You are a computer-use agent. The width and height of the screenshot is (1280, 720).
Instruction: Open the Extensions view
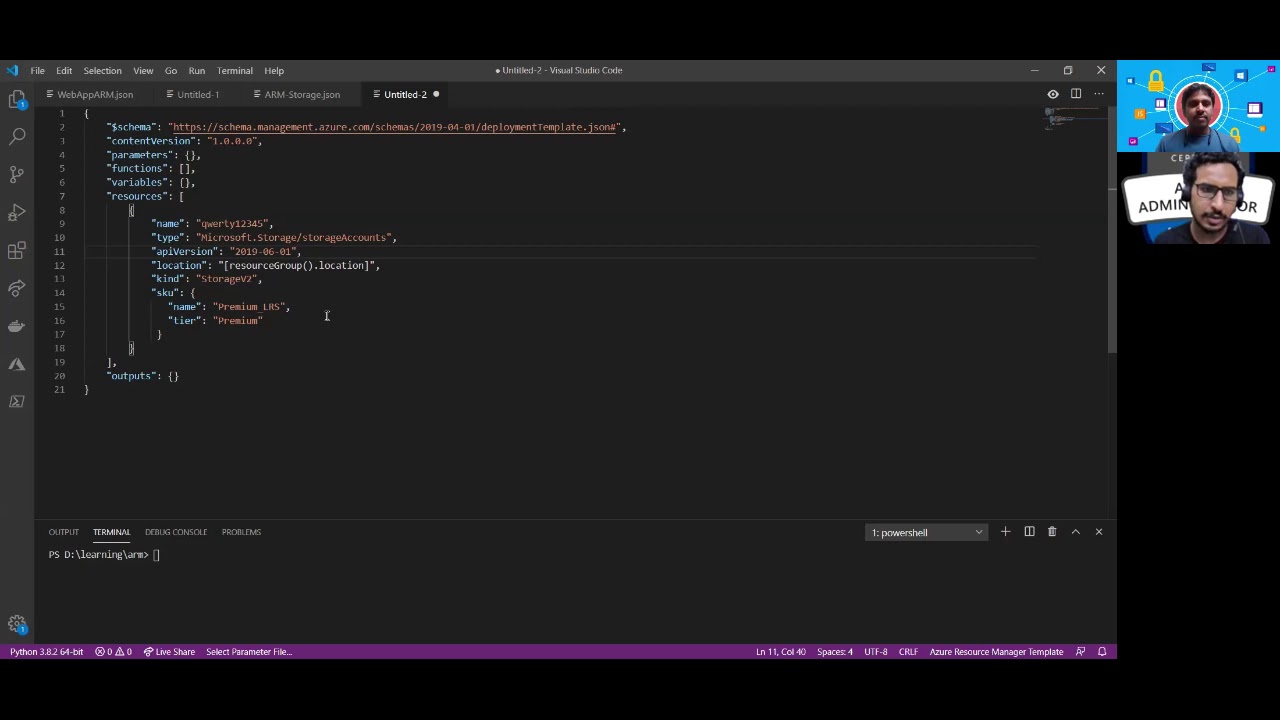click(17, 250)
